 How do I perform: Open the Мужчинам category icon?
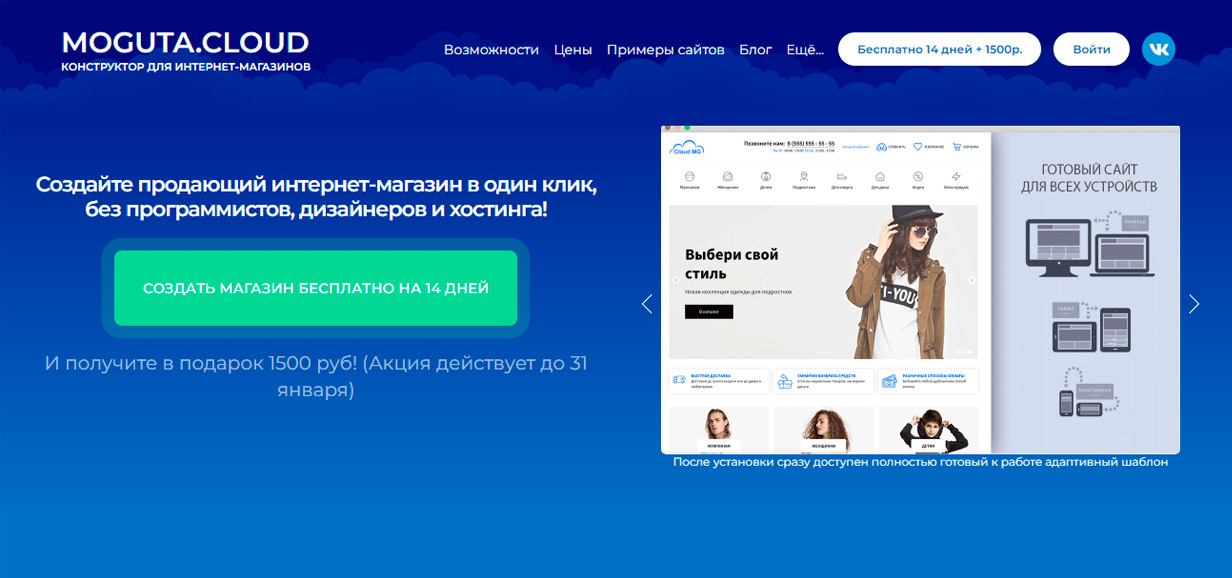[690, 175]
